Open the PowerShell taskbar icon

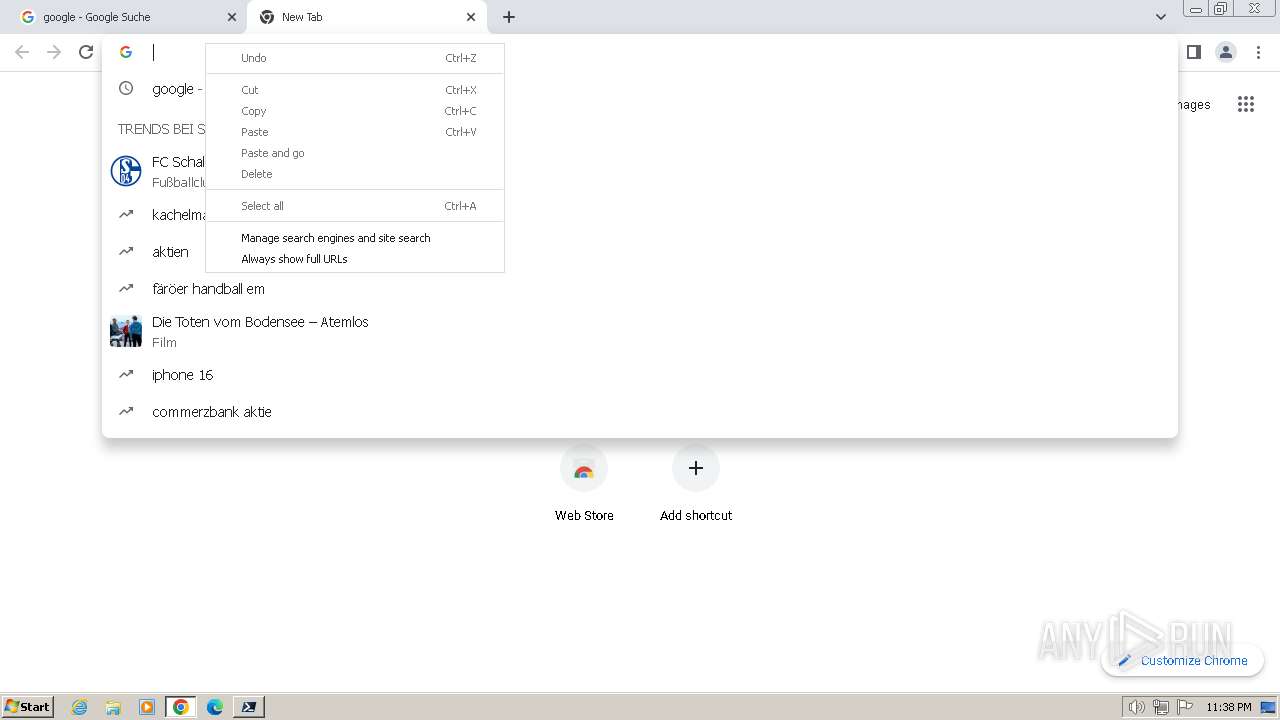(248, 707)
